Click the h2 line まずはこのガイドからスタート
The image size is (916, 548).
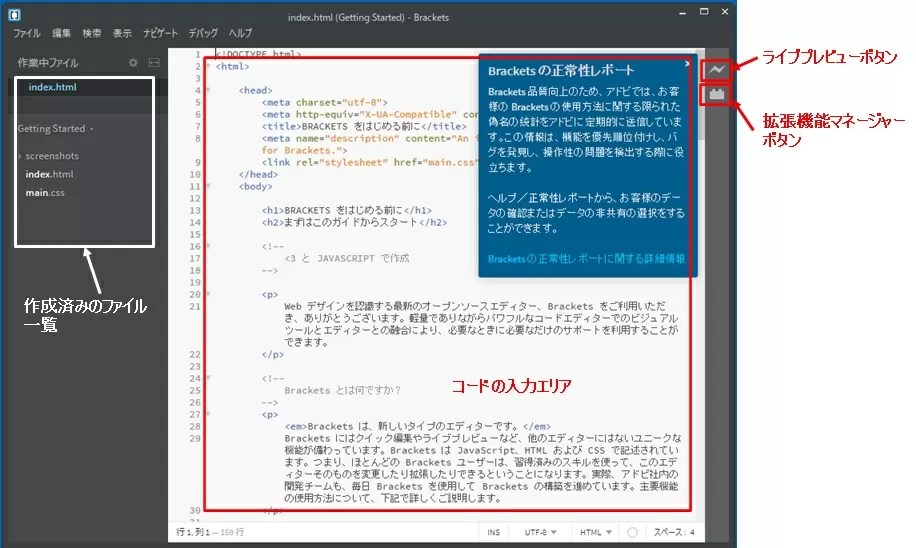pos(355,222)
